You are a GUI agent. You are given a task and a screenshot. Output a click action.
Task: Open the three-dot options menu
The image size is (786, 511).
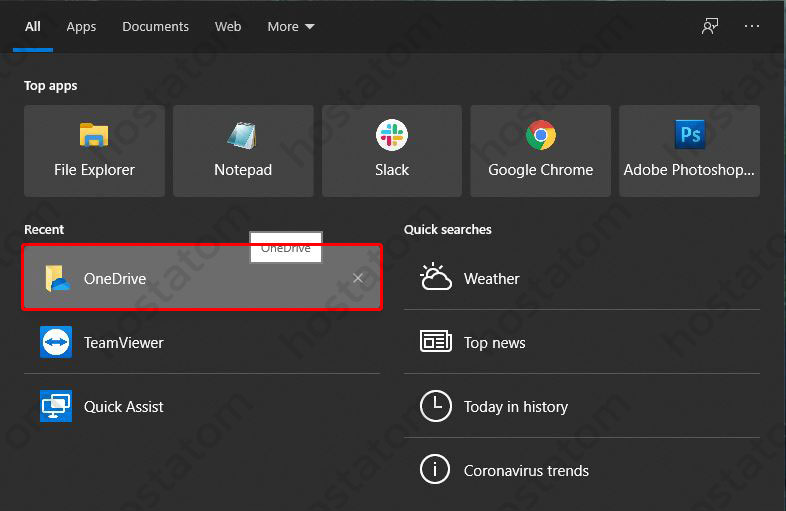click(752, 27)
